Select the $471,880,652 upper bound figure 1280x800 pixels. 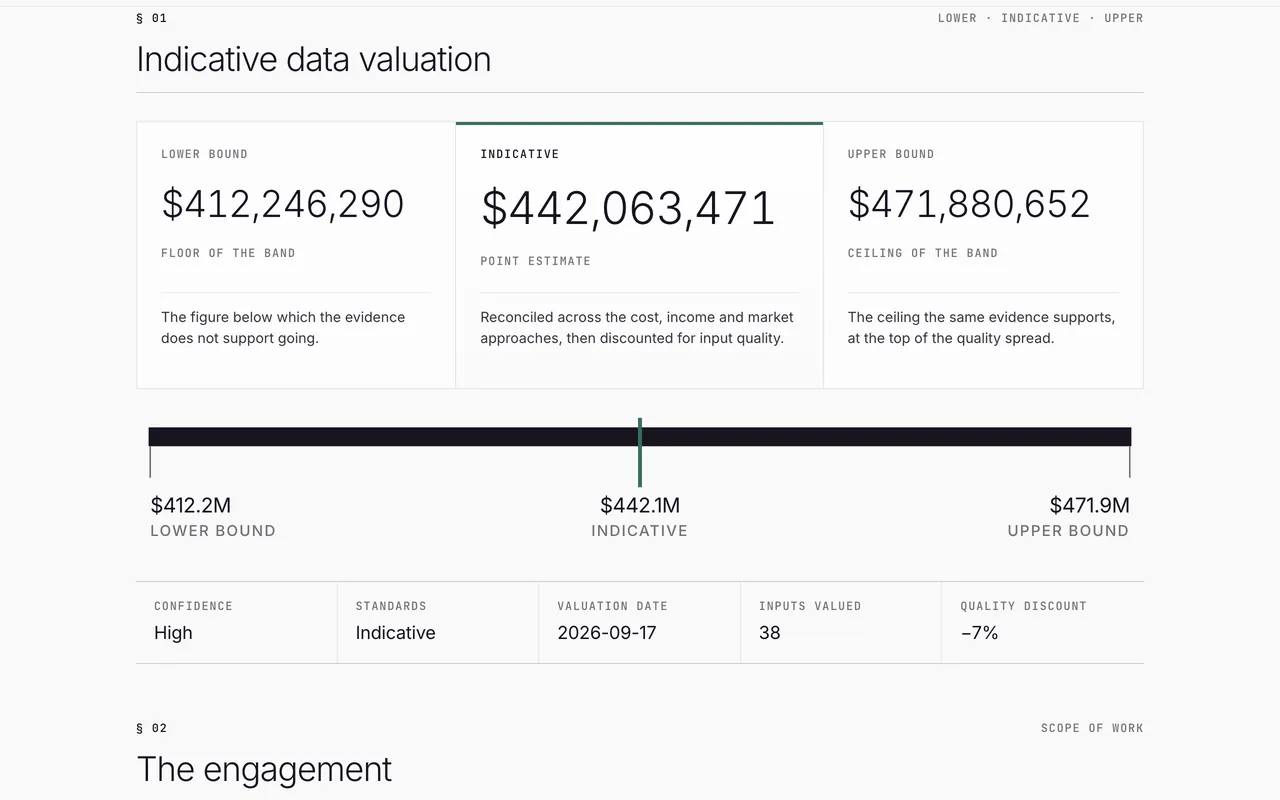click(969, 204)
